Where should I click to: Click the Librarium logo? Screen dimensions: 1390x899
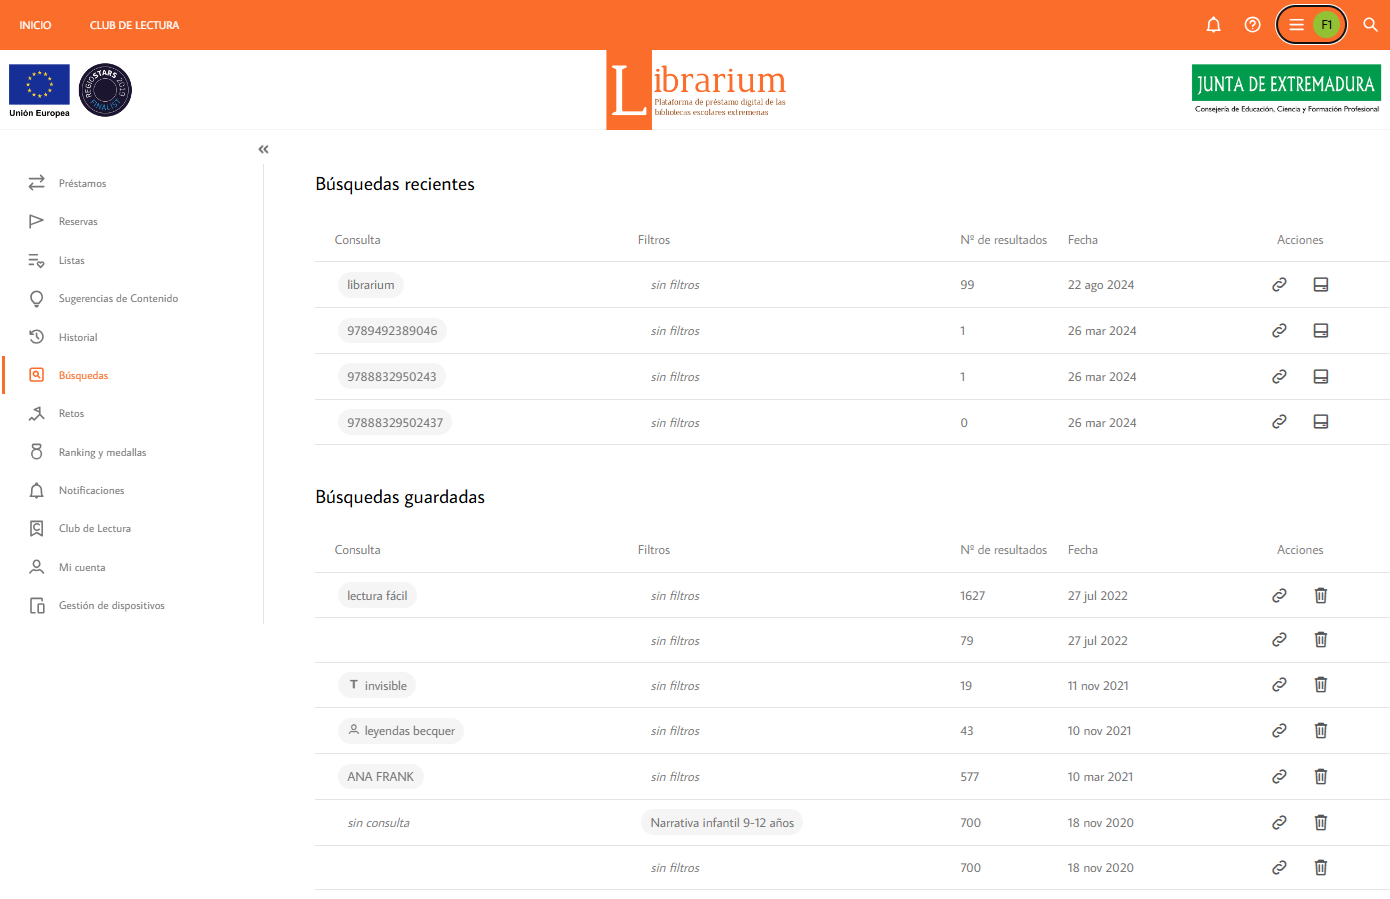point(696,90)
